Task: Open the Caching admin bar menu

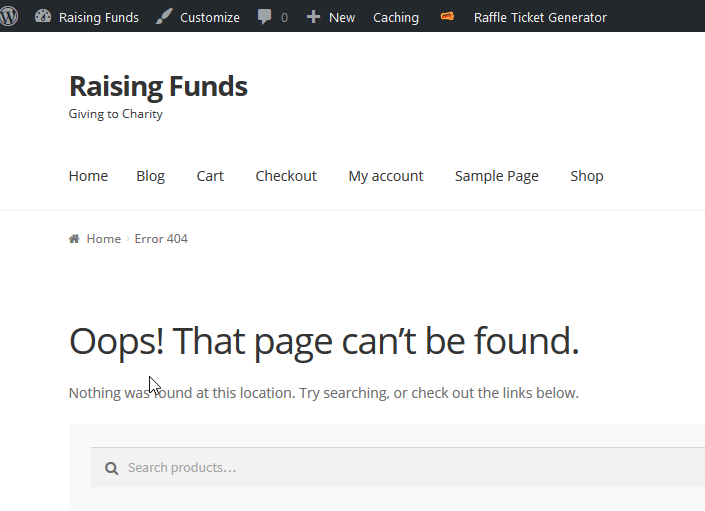Action: [396, 17]
